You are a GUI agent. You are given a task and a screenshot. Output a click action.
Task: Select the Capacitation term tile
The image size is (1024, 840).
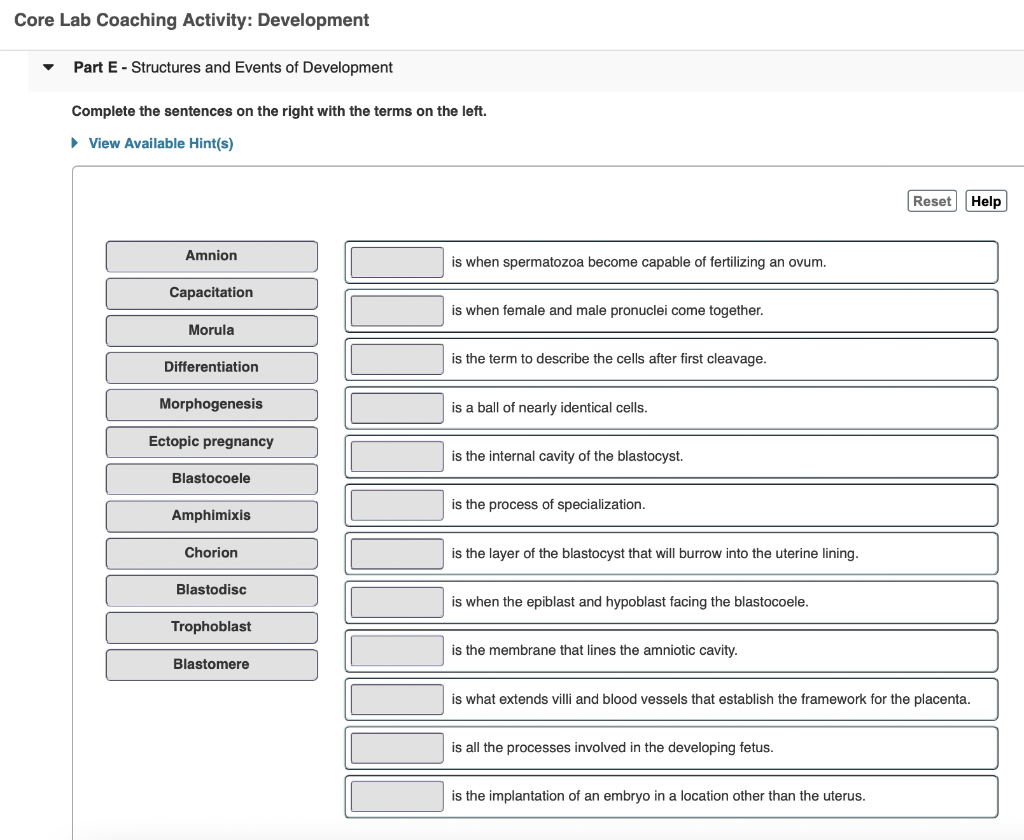(x=211, y=292)
